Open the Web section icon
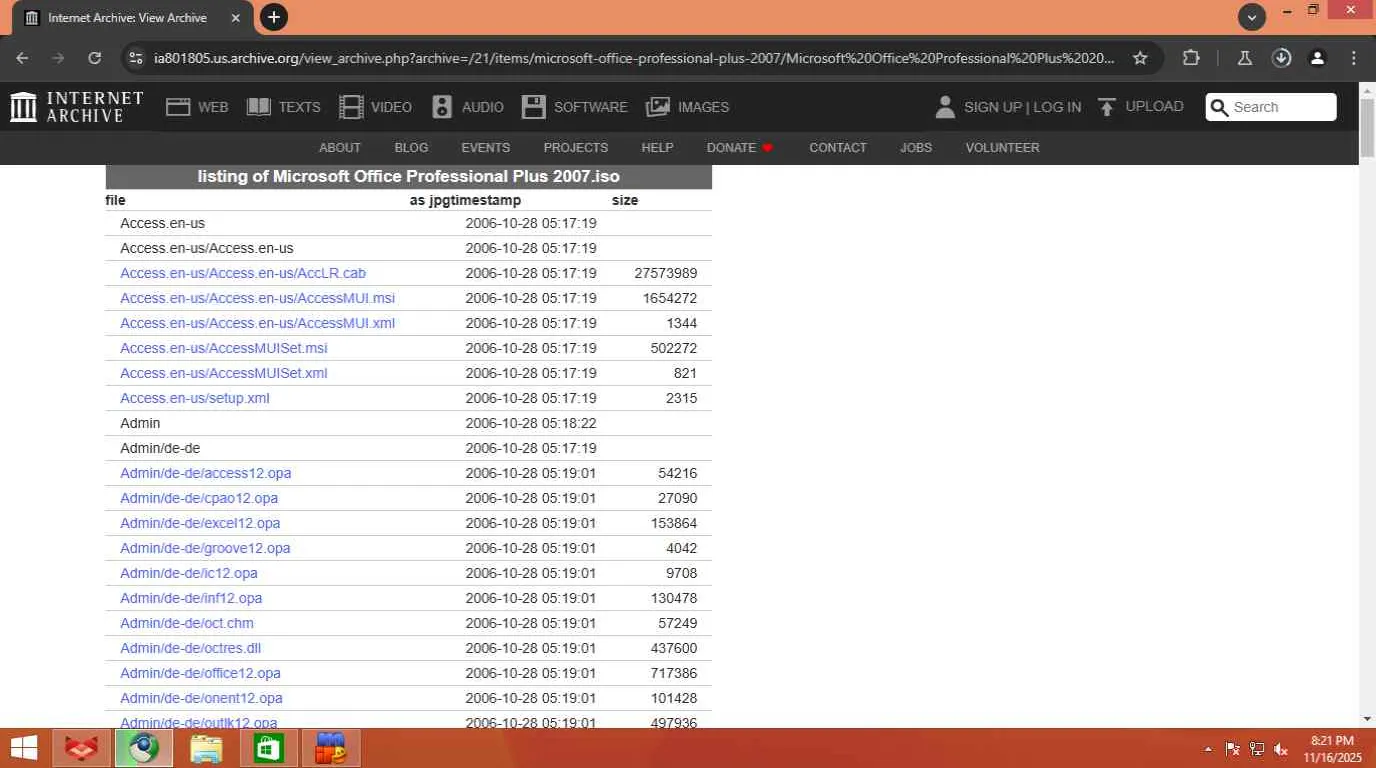The height and width of the screenshot is (768, 1376). tap(178, 107)
